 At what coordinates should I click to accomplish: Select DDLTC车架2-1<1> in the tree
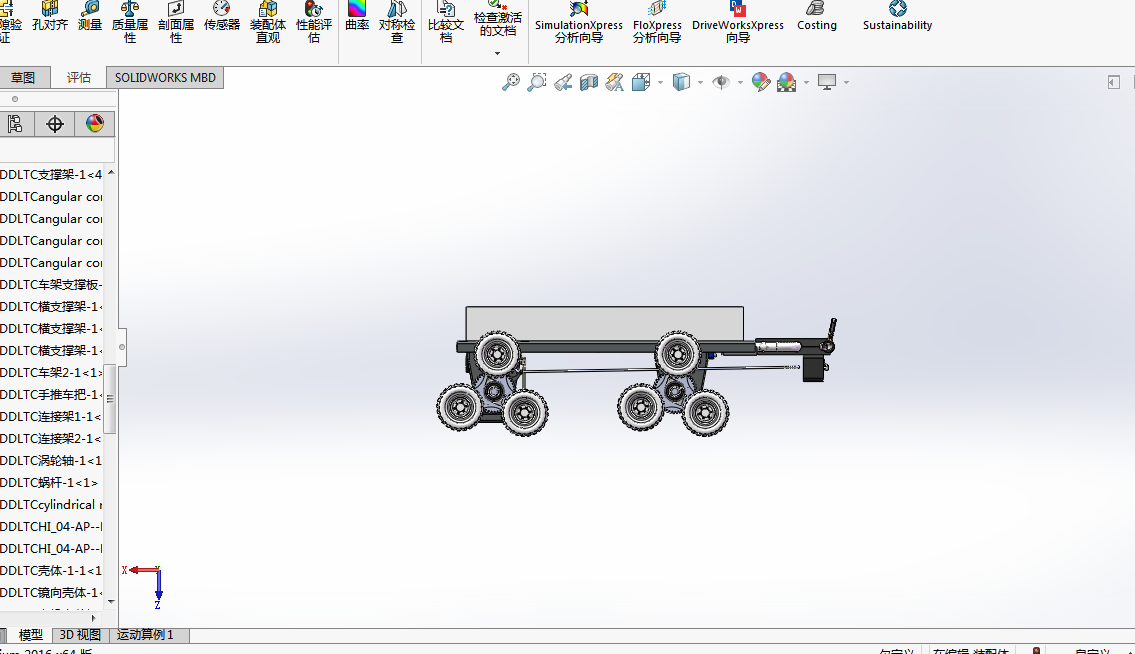tap(51, 372)
